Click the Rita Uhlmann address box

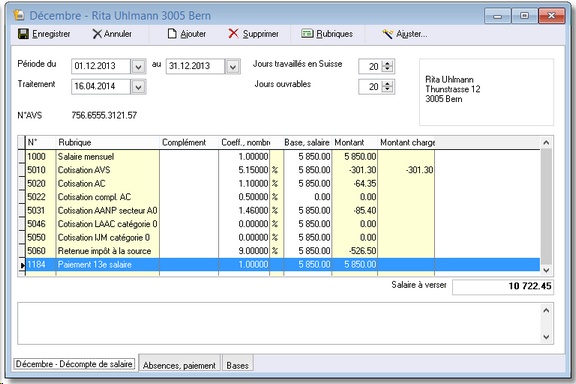coord(486,92)
